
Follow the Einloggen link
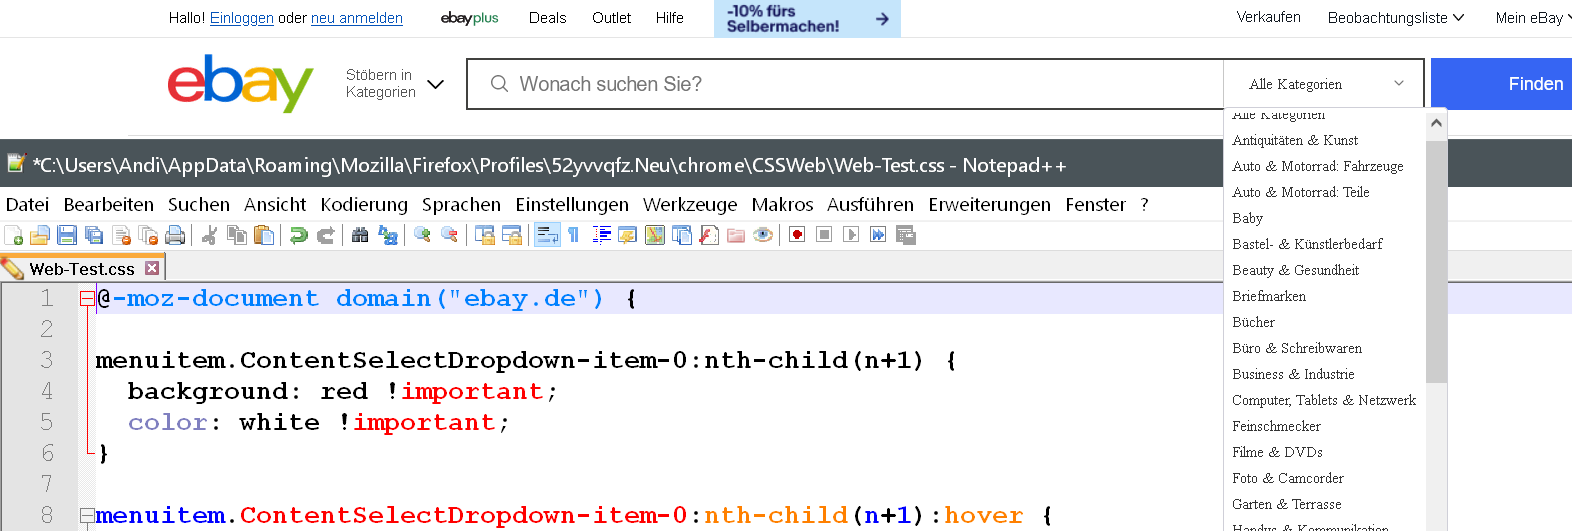coord(242,18)
